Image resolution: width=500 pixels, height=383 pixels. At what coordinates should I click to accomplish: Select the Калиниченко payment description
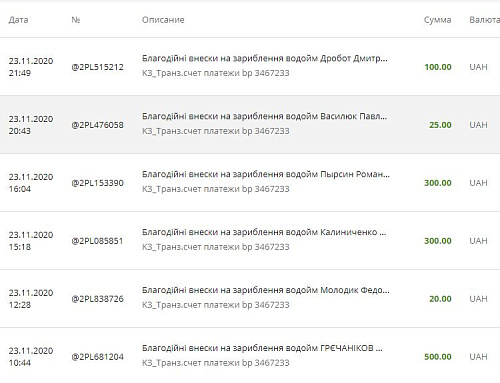[x=264, y=233]
